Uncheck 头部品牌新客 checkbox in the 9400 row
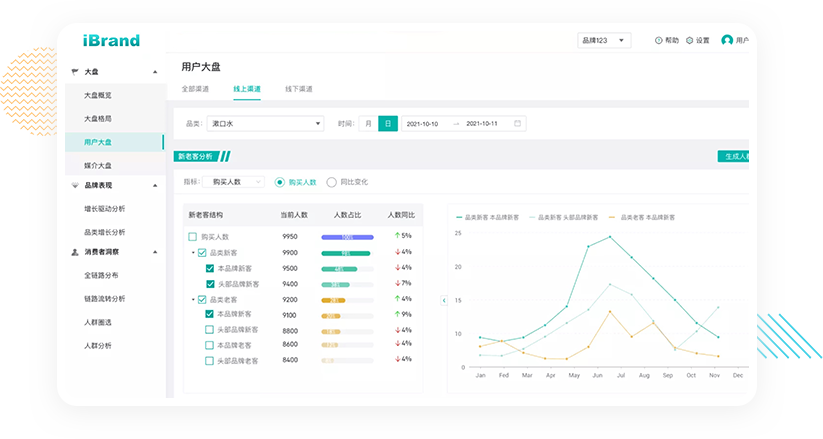Screen dimensions: 823x439 tap(210, 284)
